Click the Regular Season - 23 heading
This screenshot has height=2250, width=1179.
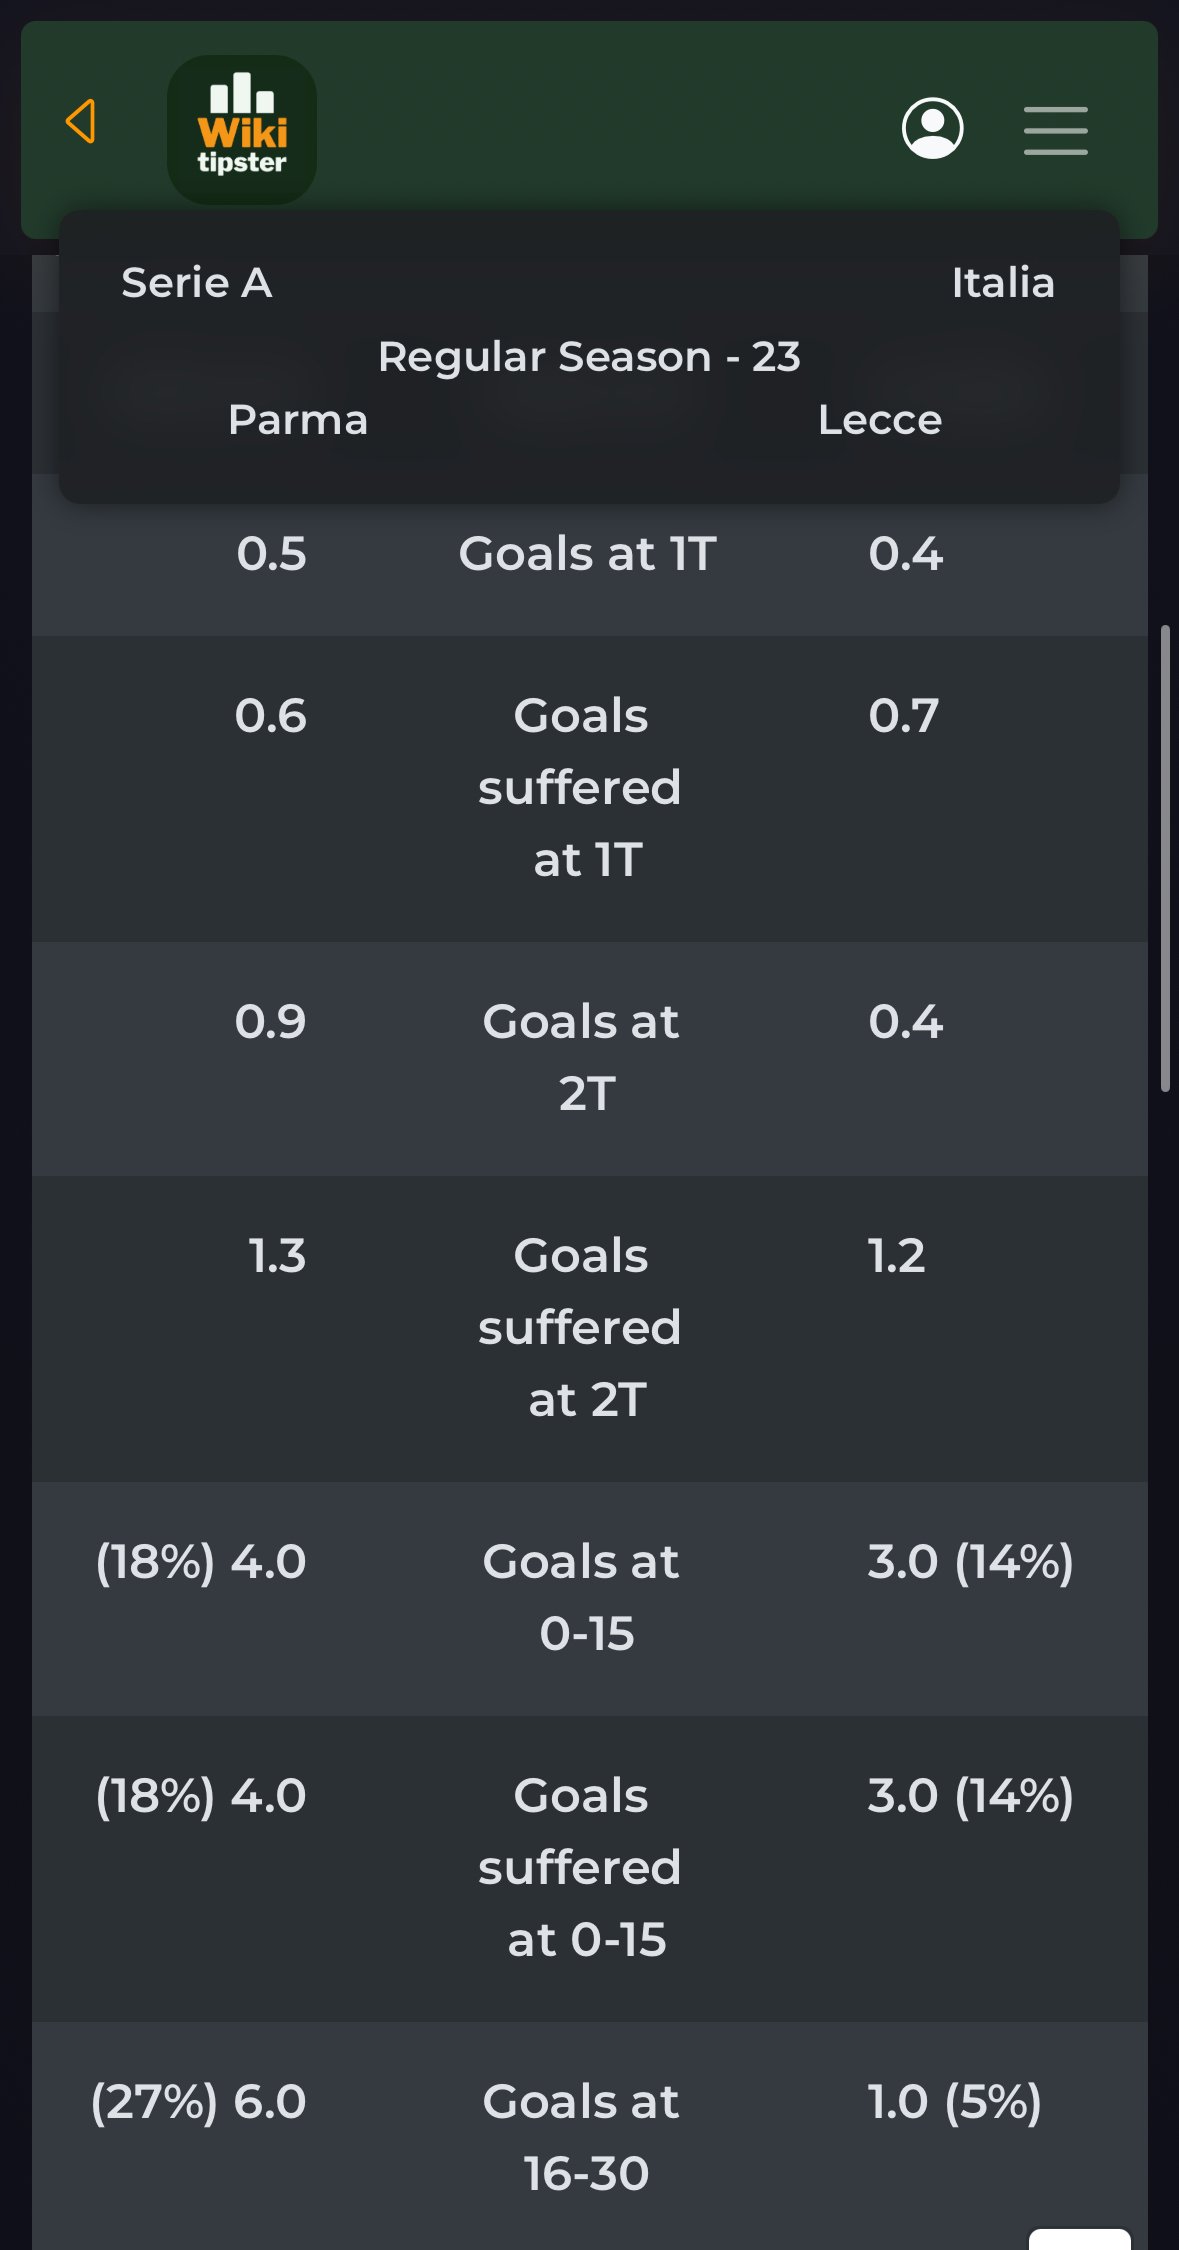(x=589, y=357)
